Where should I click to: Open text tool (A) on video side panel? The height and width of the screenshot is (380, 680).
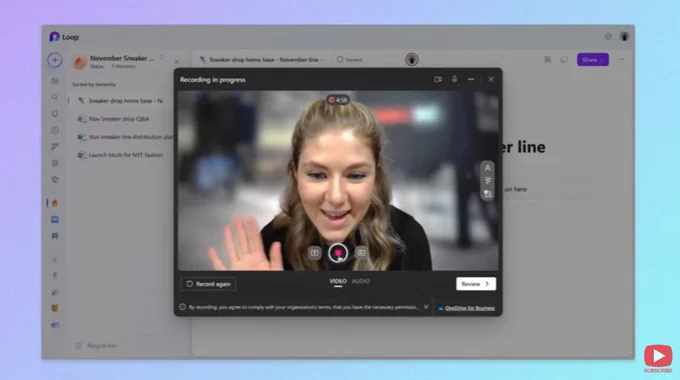coord(487,168)
